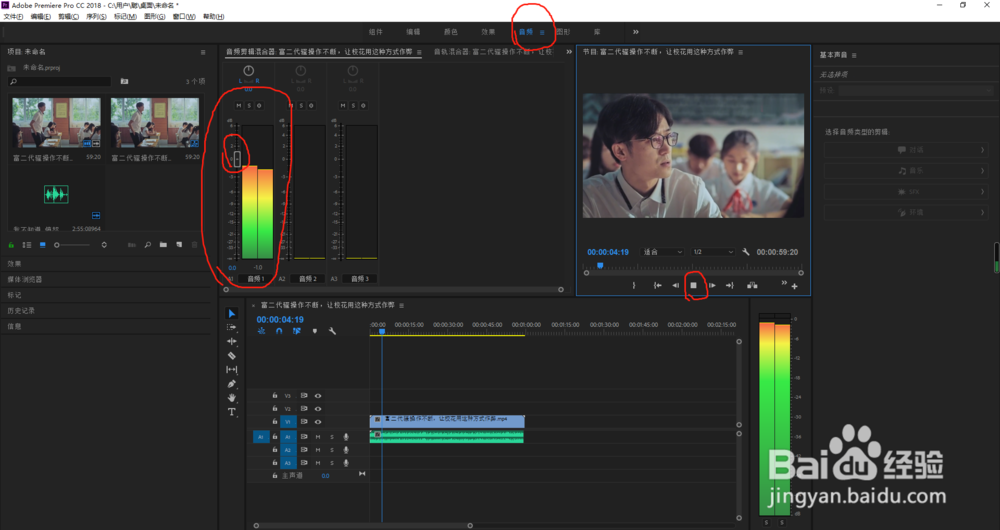Select the Pen tool
Screen dimensions: 1000x530
(x=232, y=383)
